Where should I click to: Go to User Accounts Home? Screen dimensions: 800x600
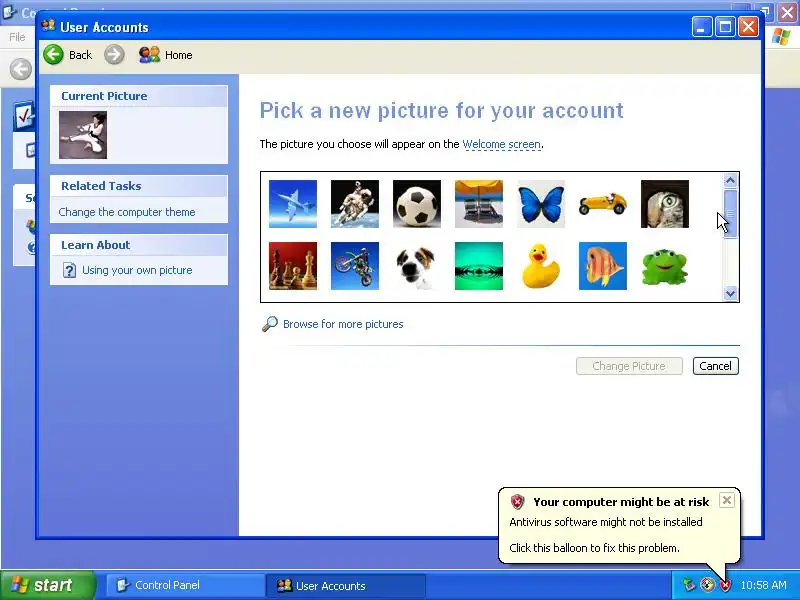(x=165, y=55)
